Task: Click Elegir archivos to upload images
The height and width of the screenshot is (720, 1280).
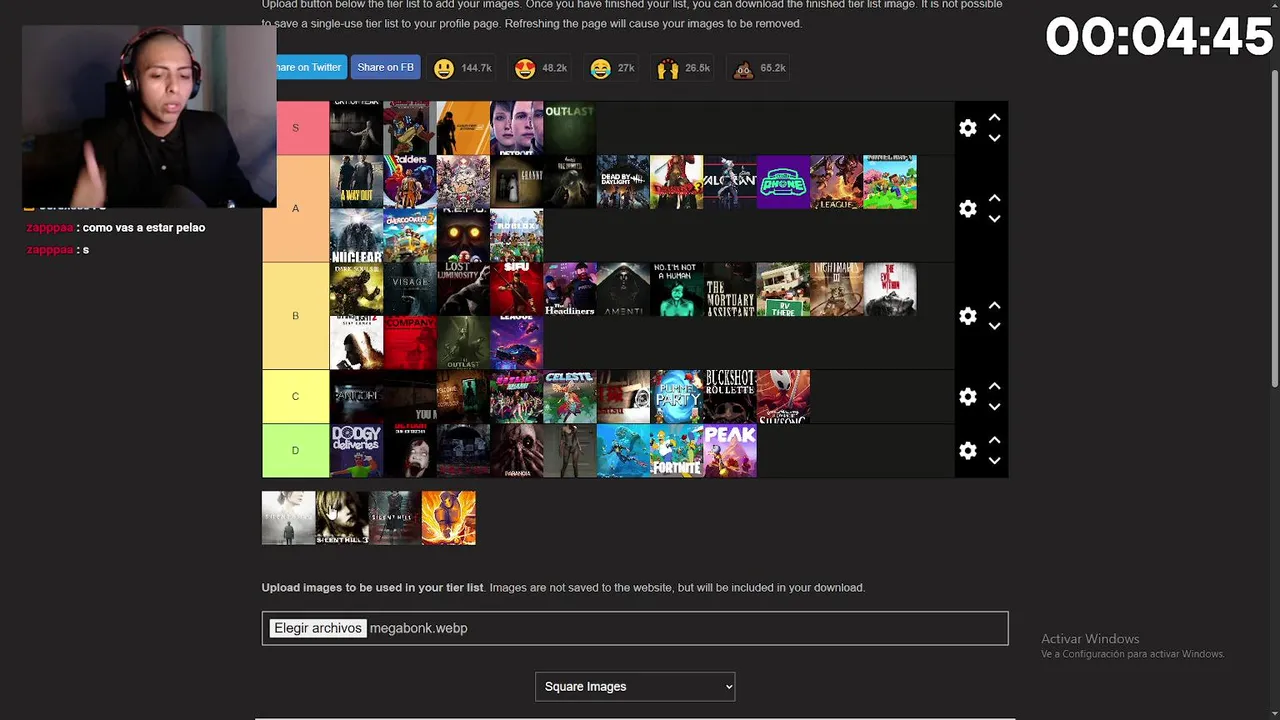Action: (x=318, y=628)
